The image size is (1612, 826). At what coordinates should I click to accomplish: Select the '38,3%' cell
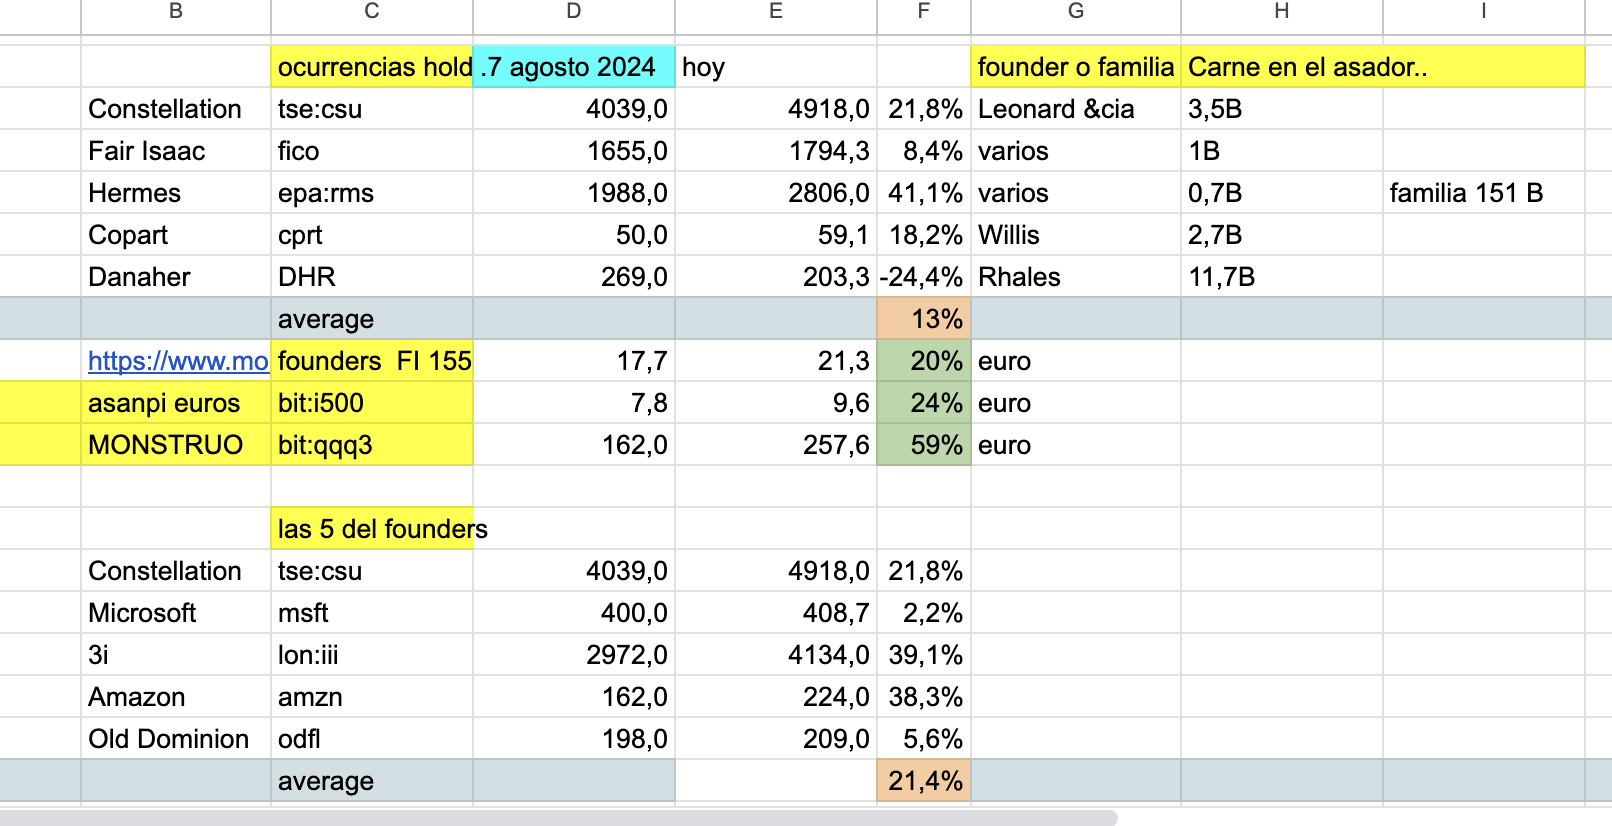click(924, 697)
